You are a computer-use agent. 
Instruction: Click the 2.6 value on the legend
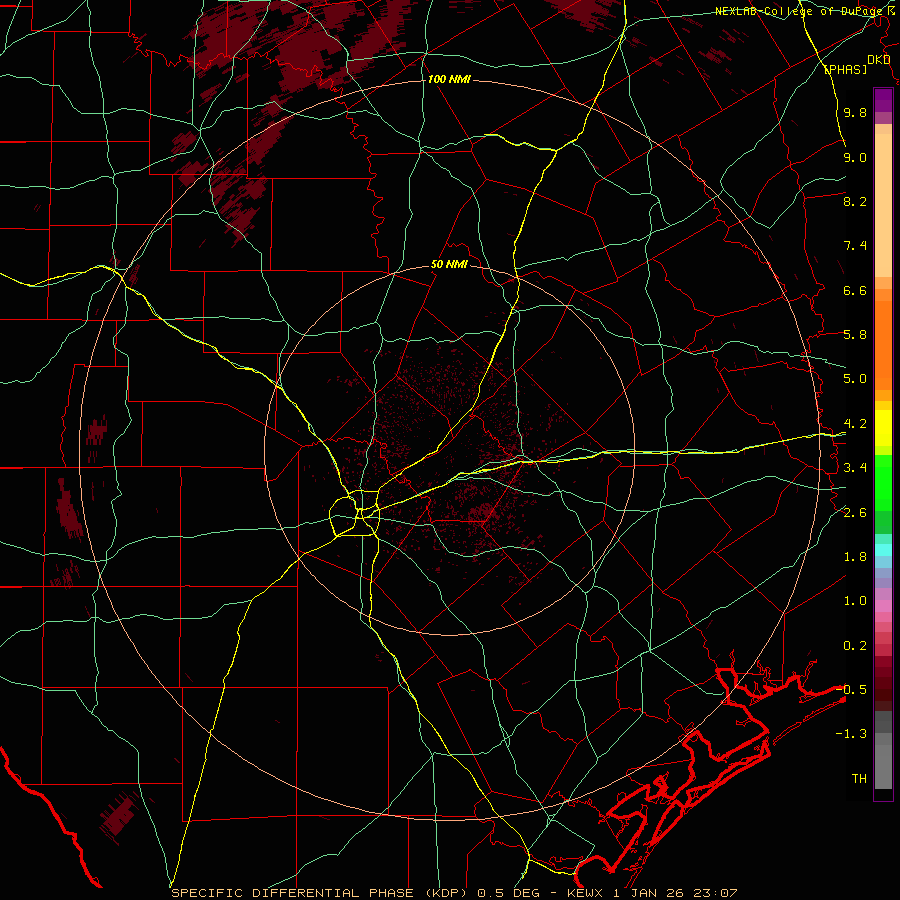[855, 513]
